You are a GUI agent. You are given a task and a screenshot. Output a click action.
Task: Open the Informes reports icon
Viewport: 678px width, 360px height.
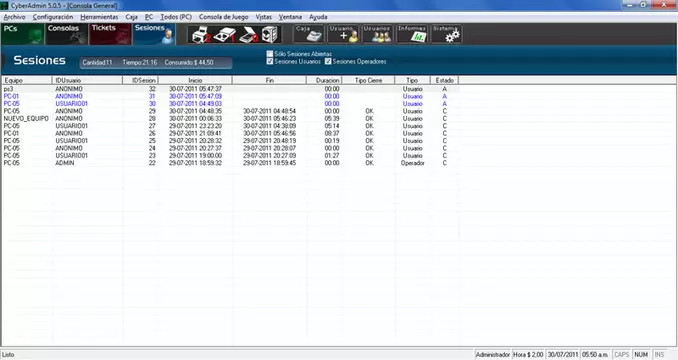coord(412,34)
